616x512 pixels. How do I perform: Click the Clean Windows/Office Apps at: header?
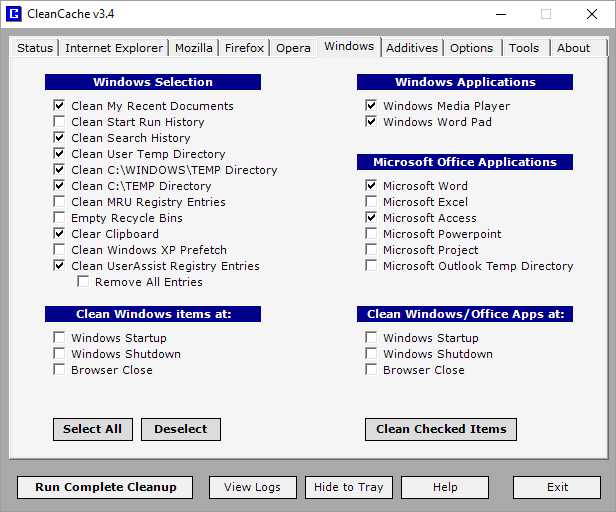465,314
